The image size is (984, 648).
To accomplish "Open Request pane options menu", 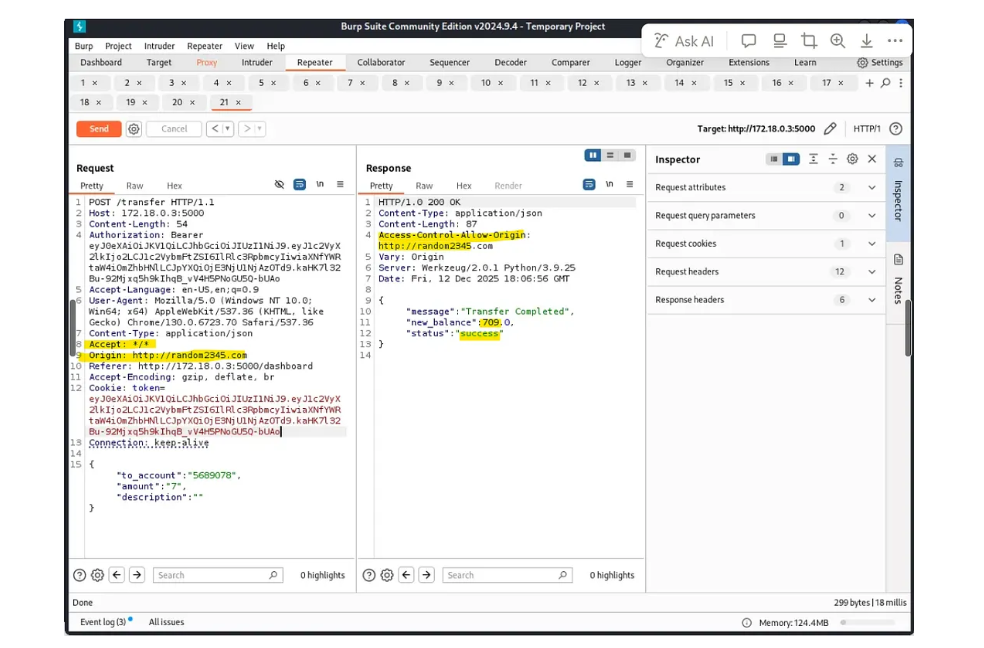I will point(340,184).
